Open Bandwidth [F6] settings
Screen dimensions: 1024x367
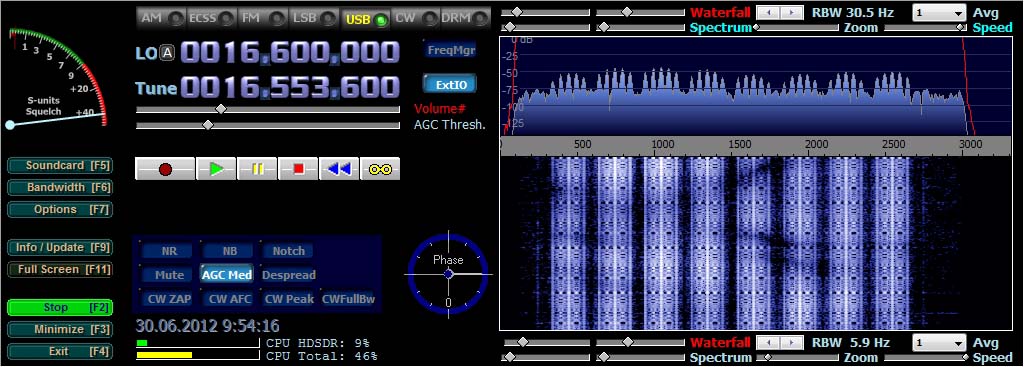tap(59, 187)
